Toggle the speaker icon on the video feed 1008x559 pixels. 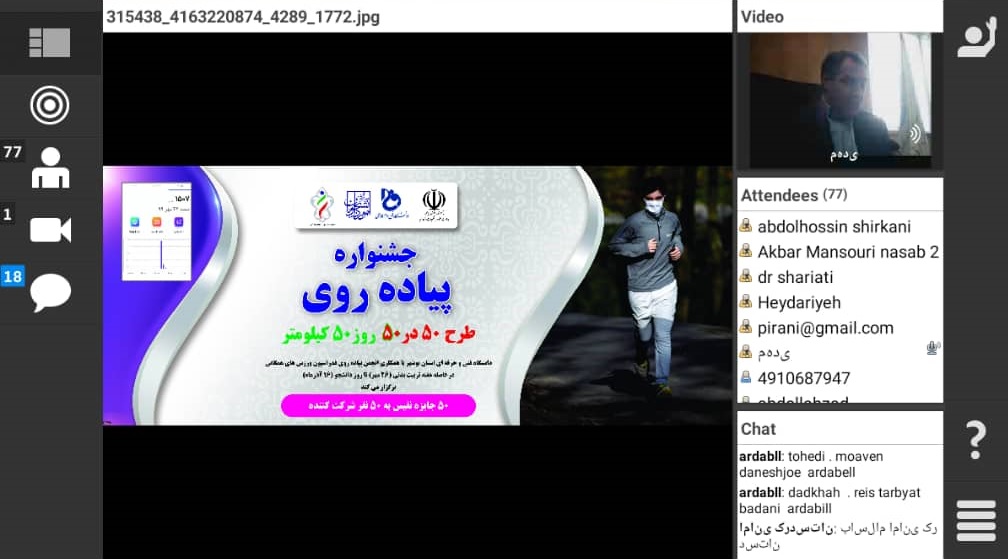(914, 134)
